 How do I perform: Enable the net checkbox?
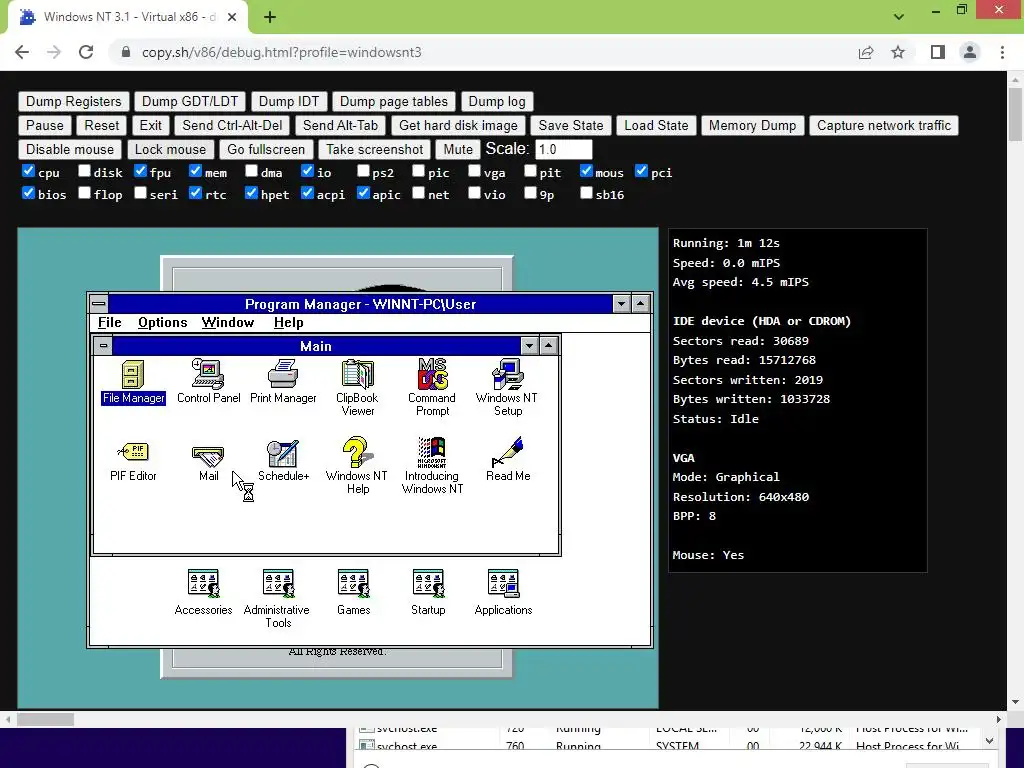pyautogui.click(x=419, y=193)
